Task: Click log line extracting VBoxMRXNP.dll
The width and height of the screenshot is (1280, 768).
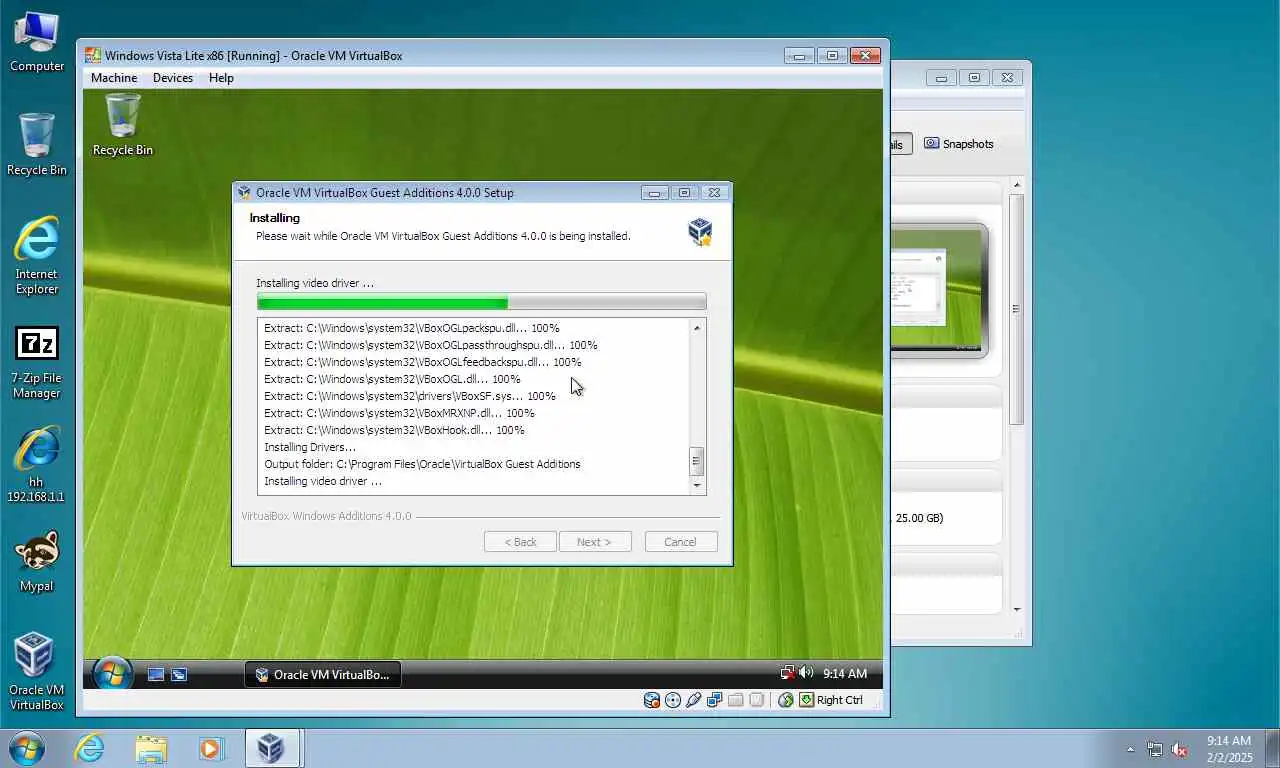Action: click(399, 413)
